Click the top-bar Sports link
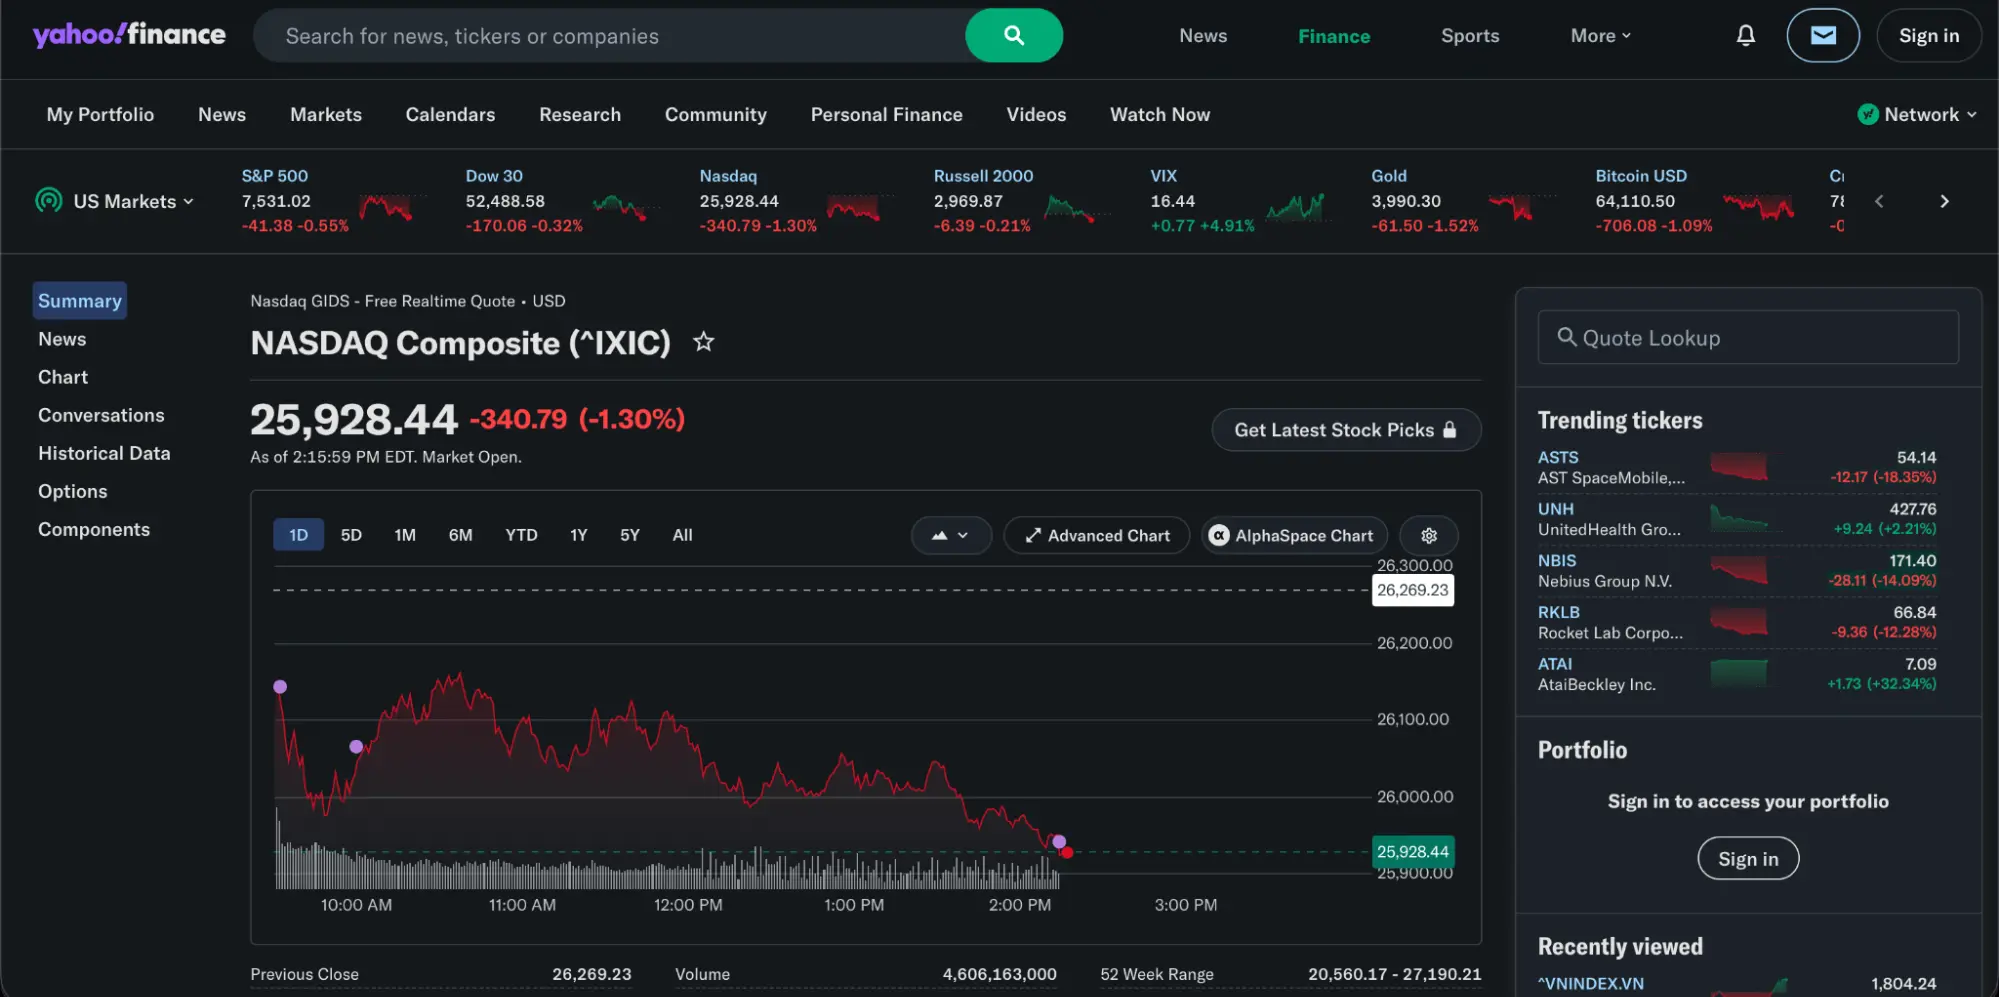Image resolution: width=1999 pixels, height=997 pixels. tap(1470, 35)
